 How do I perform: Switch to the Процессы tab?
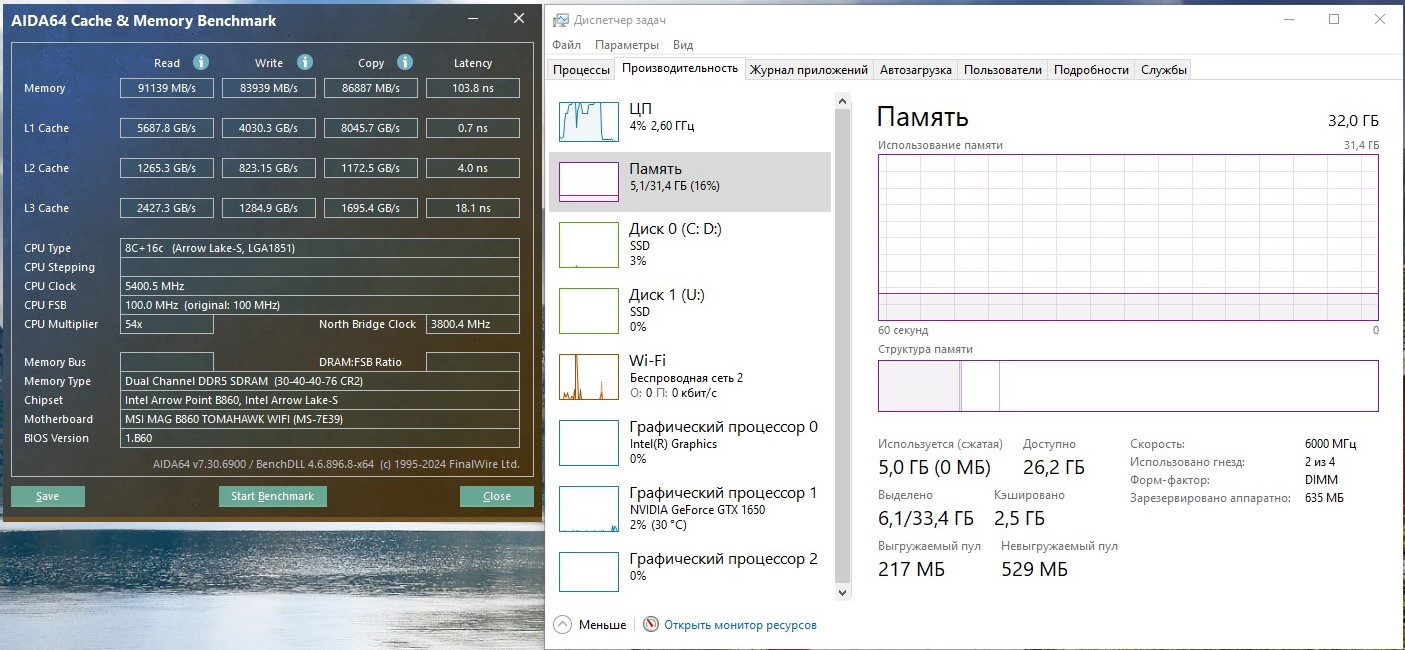581,70
